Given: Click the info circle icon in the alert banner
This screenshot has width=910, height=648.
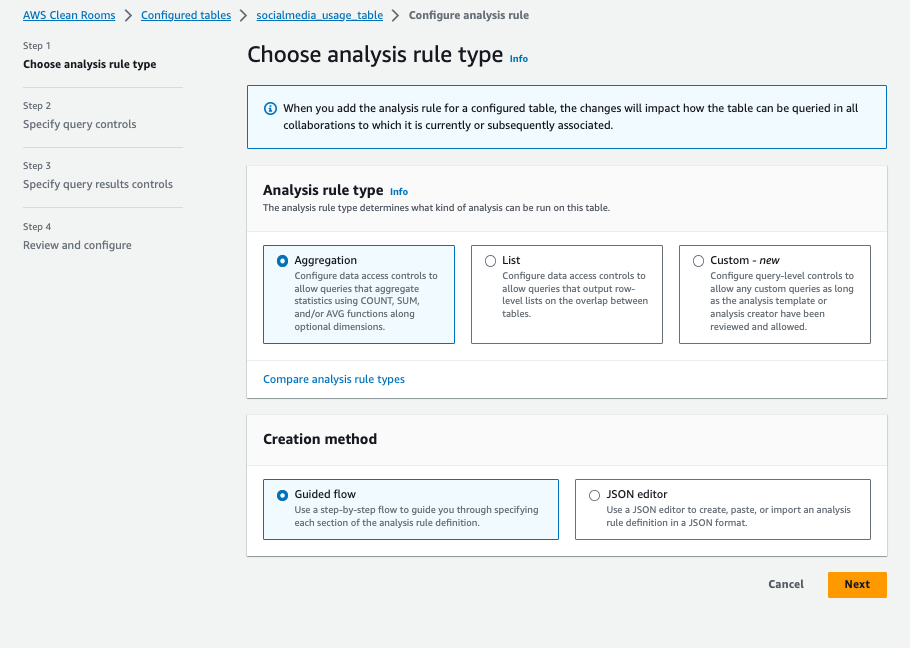Looking at the screenshot, I should 270,109.
